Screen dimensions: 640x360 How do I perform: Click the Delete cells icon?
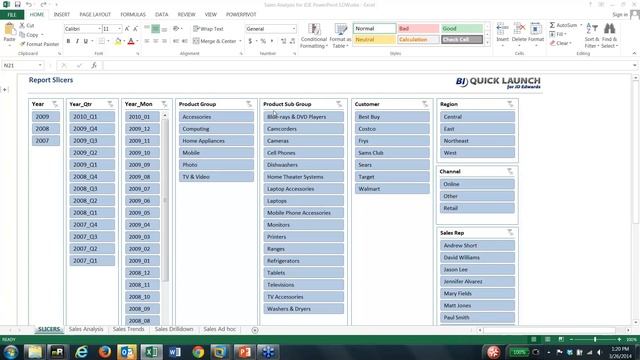coord(519,29)
